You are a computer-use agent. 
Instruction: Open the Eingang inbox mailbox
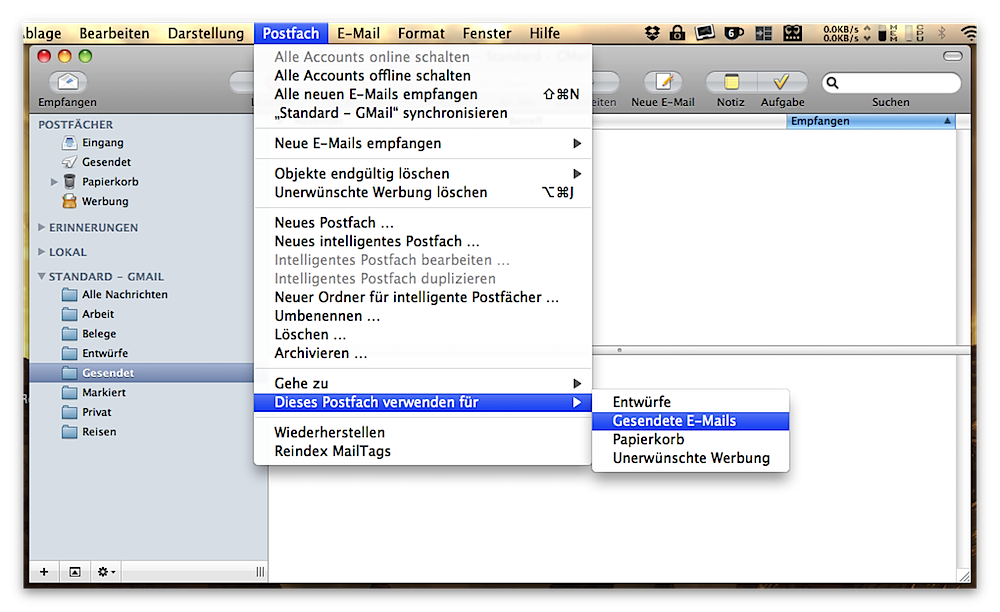click(102, 143)
